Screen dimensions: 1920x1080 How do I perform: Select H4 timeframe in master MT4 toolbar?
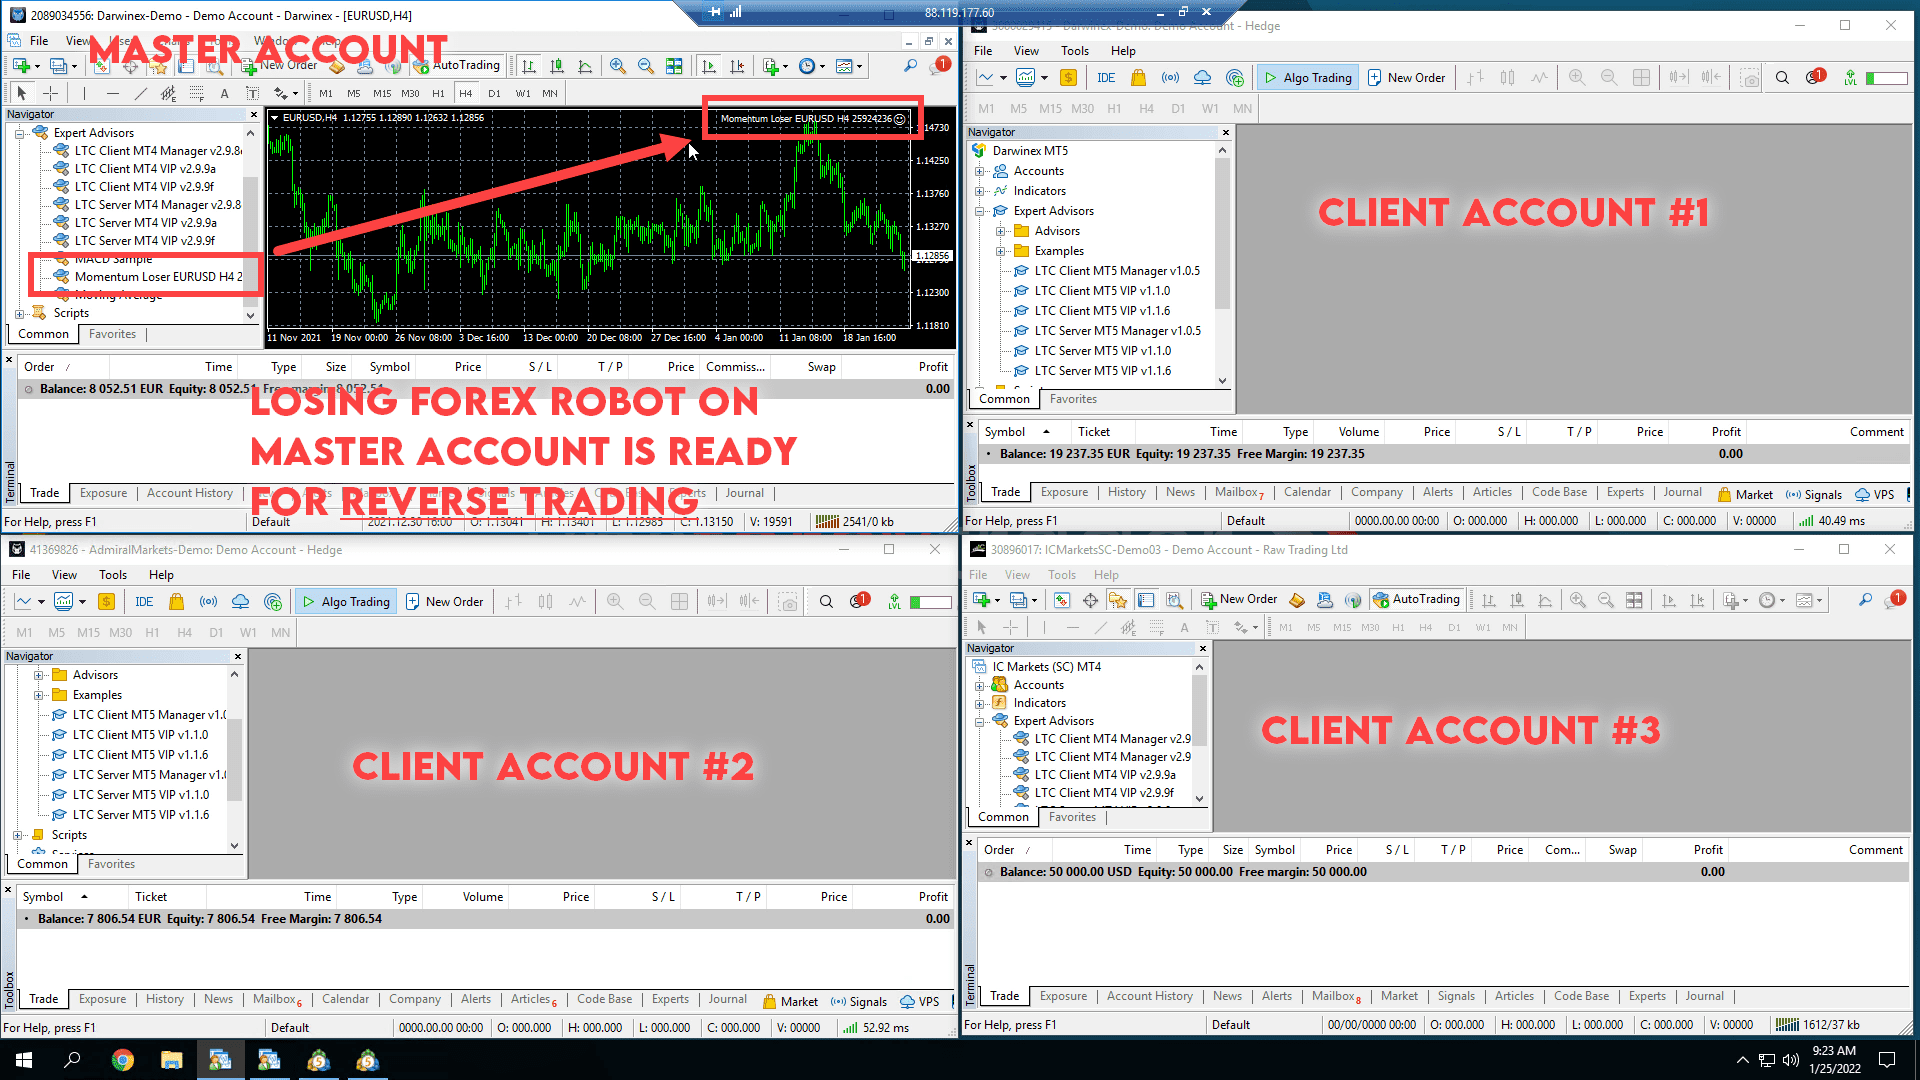coord(465,93)
